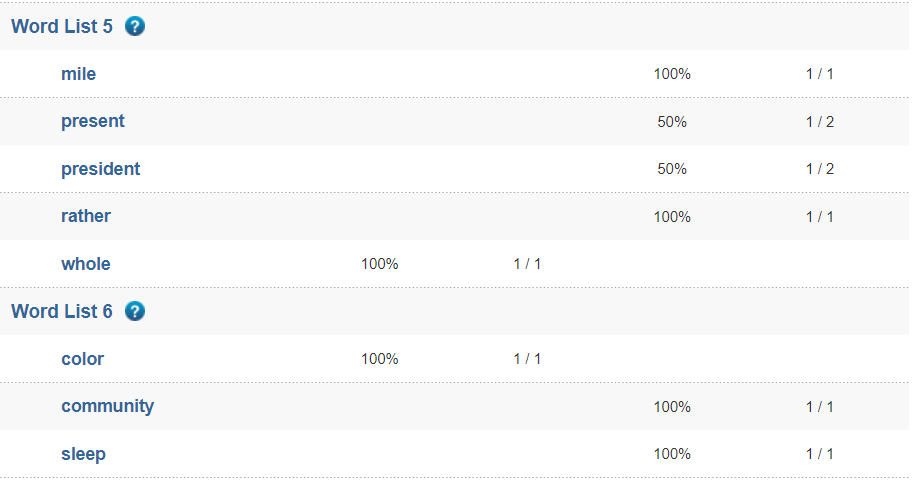The image size is (912, 483).
Task: Click the word 'sleep'
Action: (x=83, y=454)
